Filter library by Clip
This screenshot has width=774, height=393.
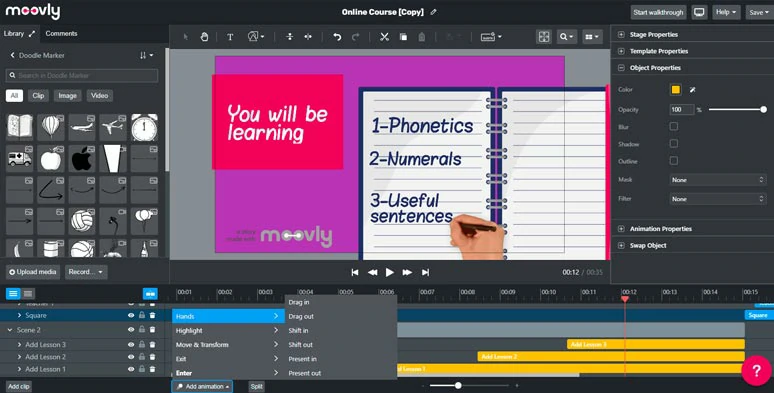click(x=39, y=96)
